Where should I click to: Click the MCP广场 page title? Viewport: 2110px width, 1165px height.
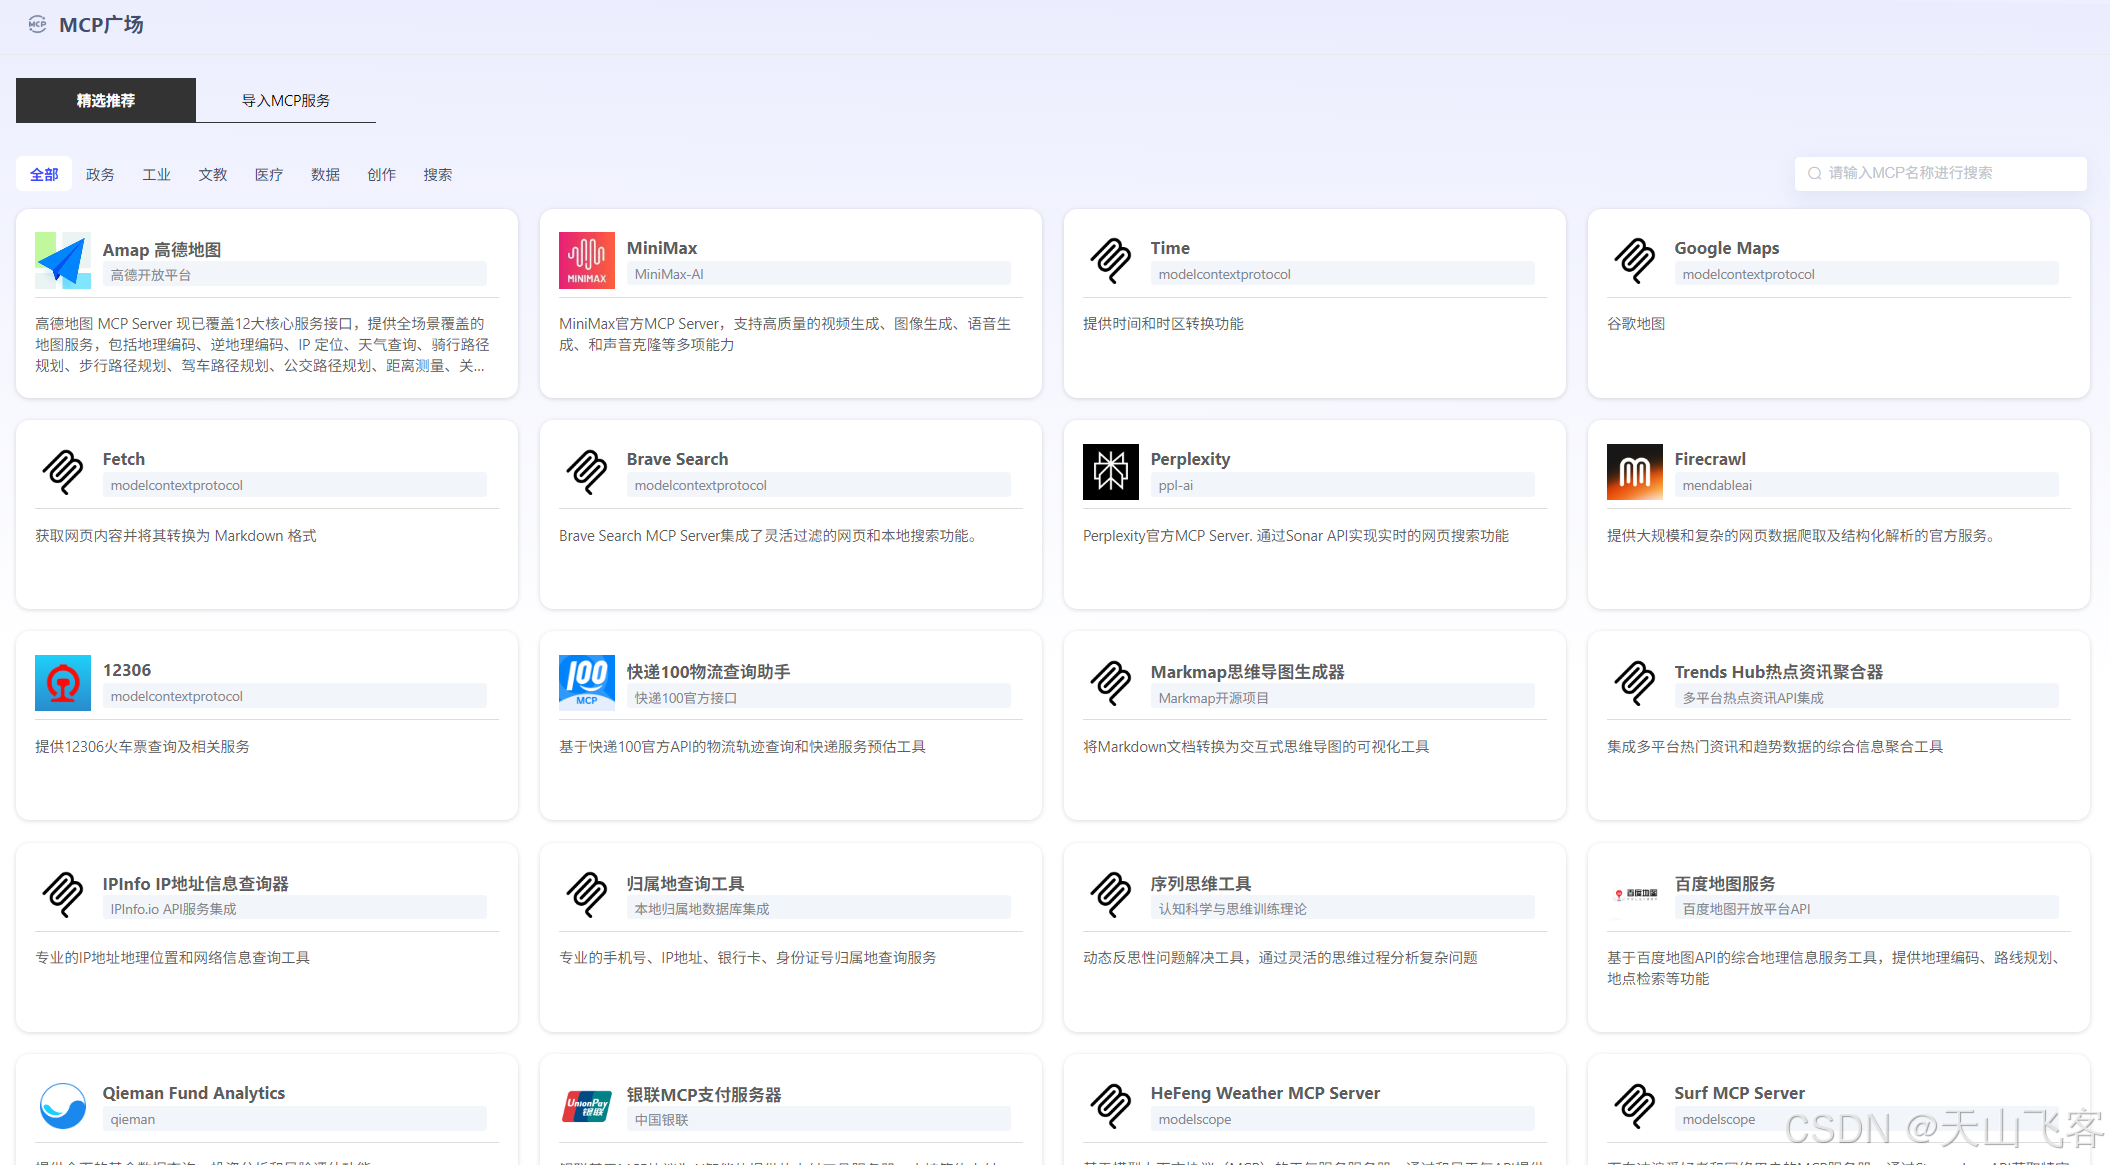coord(101,25)
